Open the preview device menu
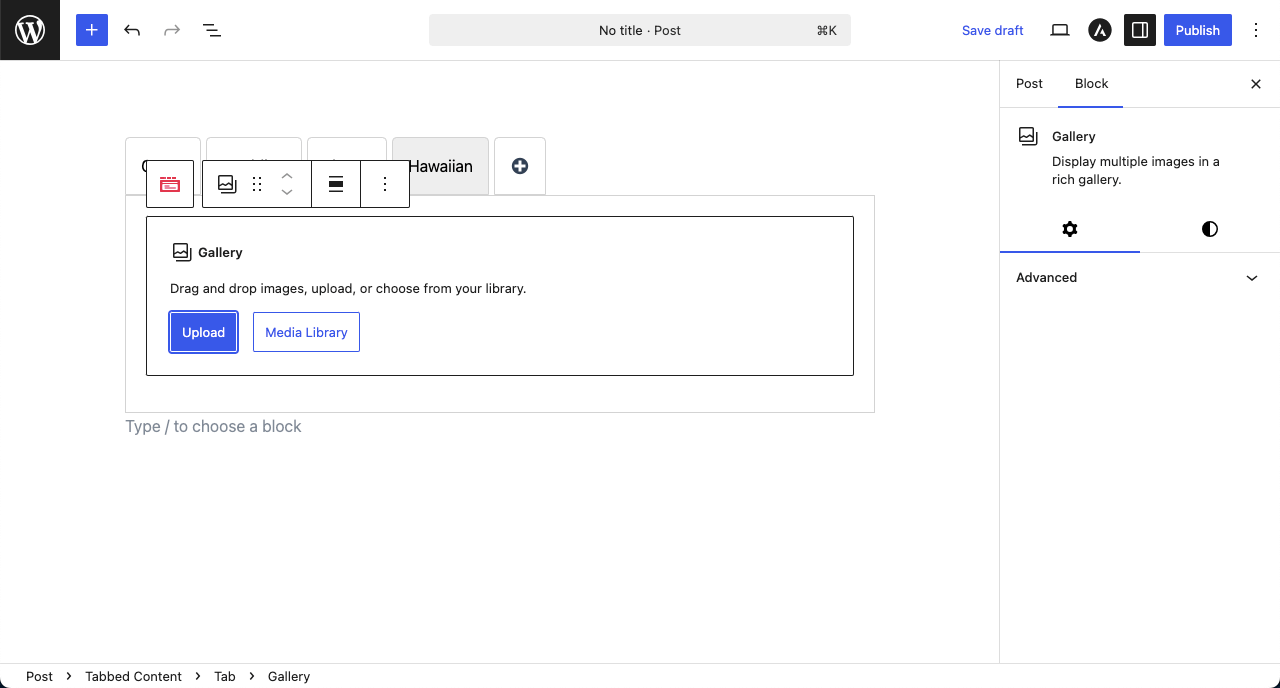The height and width of the screenshot is (688, 1280). [1059, 30]
